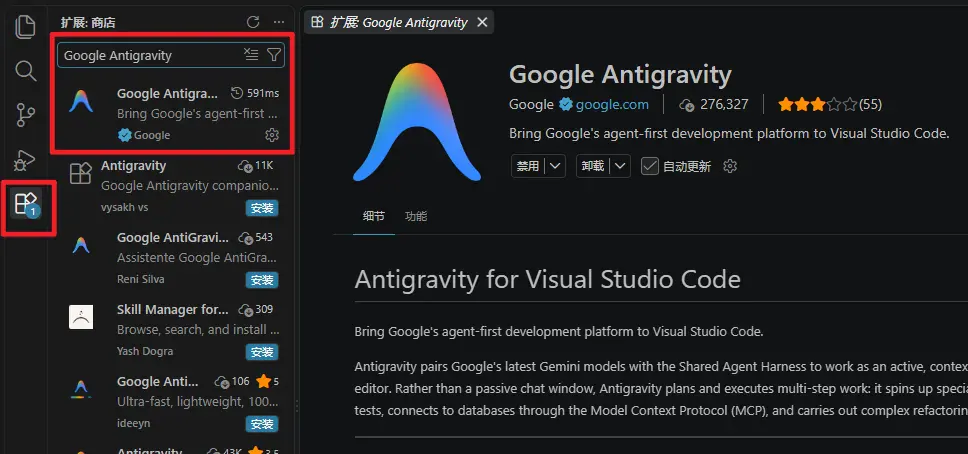968x454 pixels.
Task: Open the Run and Debug view
Action: 25,160
